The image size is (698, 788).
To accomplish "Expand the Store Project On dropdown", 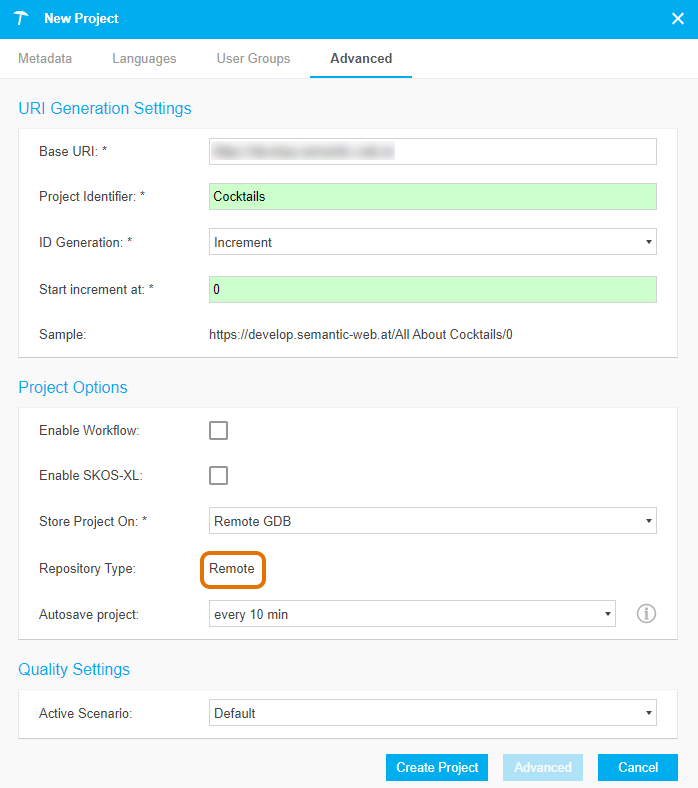I will click(433, 520).
